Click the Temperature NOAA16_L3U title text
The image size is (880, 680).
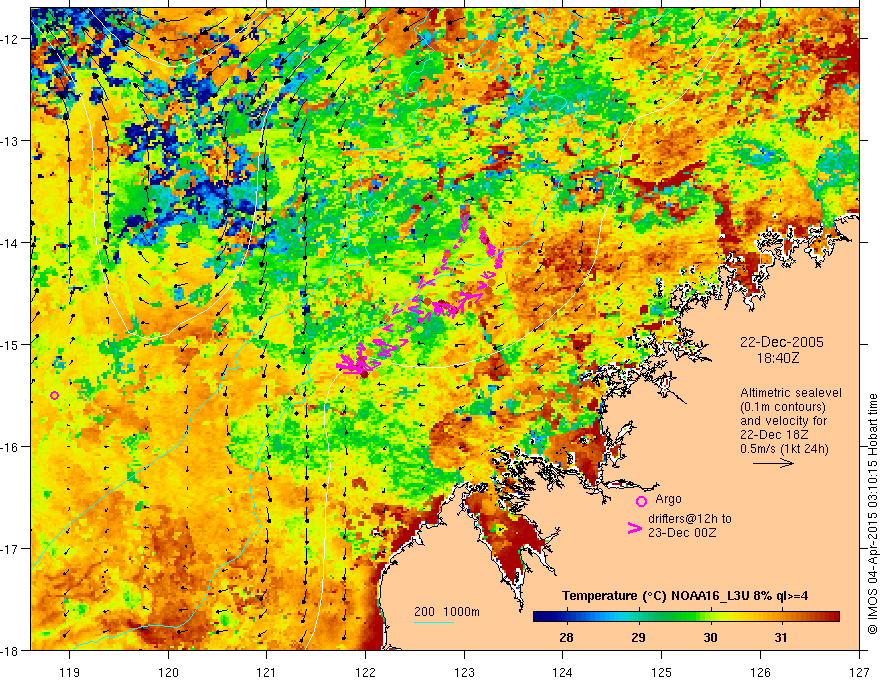[685, 596]
